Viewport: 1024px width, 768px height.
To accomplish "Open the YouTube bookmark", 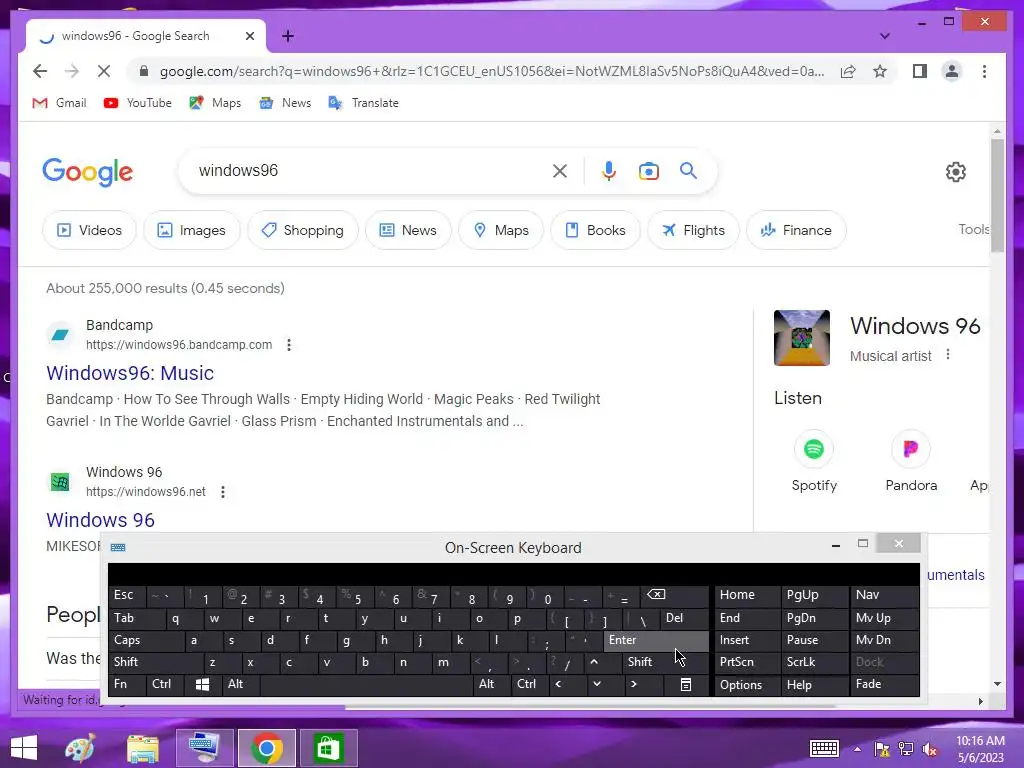I will pos(138,103).
